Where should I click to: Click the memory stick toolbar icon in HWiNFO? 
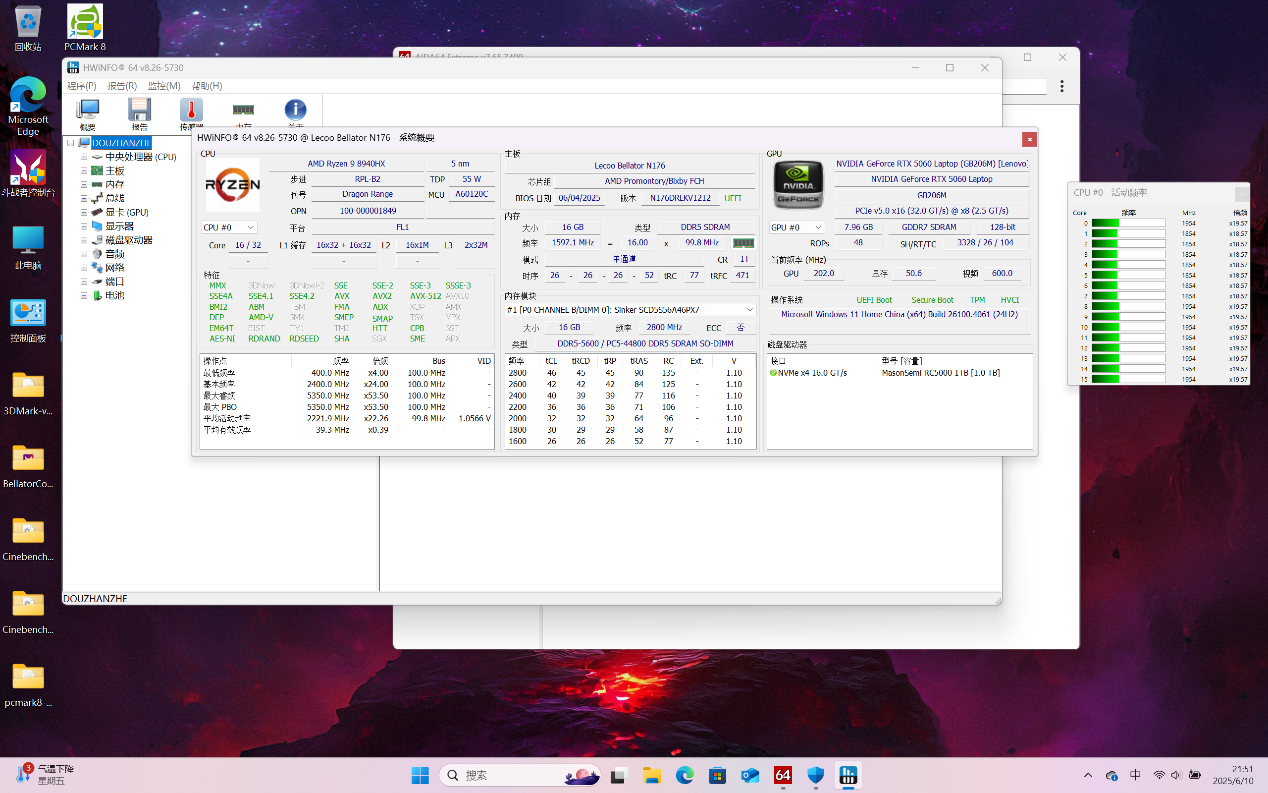(243, 112)
